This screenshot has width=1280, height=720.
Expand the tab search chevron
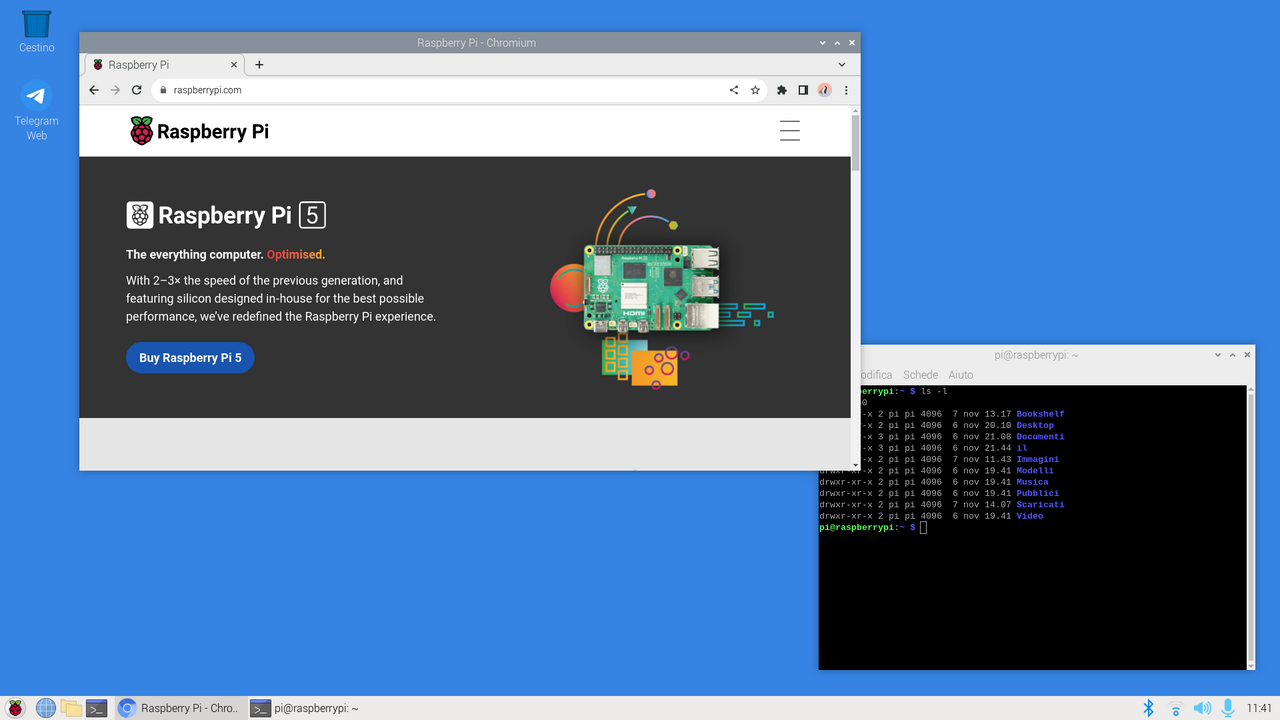pos(842,65)
